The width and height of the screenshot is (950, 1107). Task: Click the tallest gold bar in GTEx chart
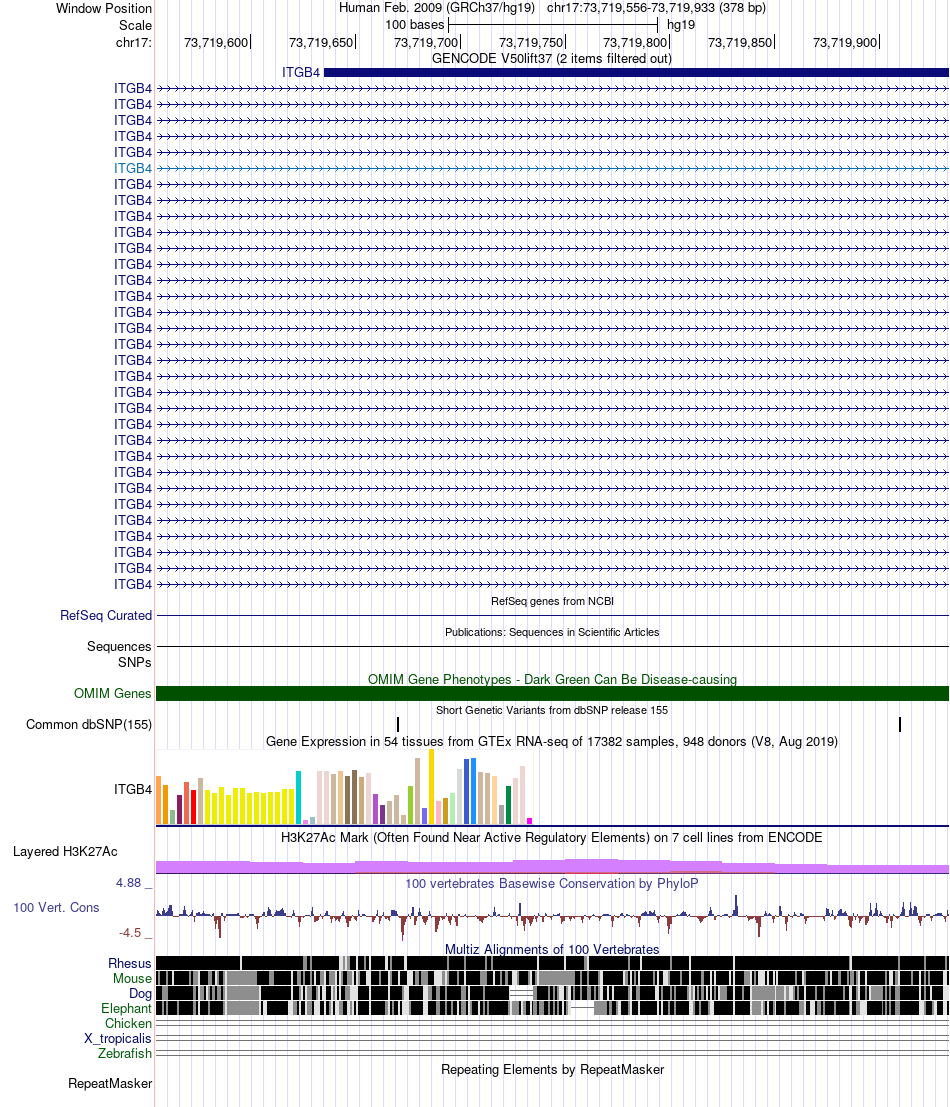tap(432, 786)
